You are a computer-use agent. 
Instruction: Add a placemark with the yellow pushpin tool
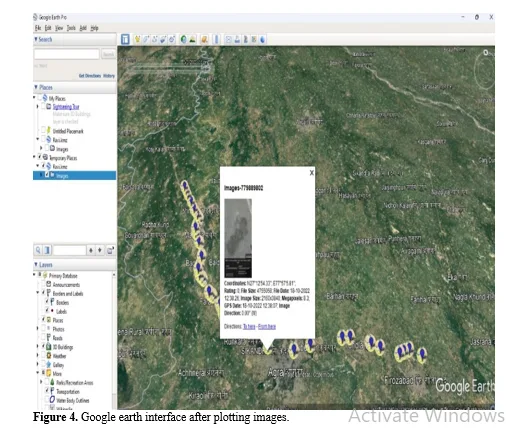coord(137,39)
